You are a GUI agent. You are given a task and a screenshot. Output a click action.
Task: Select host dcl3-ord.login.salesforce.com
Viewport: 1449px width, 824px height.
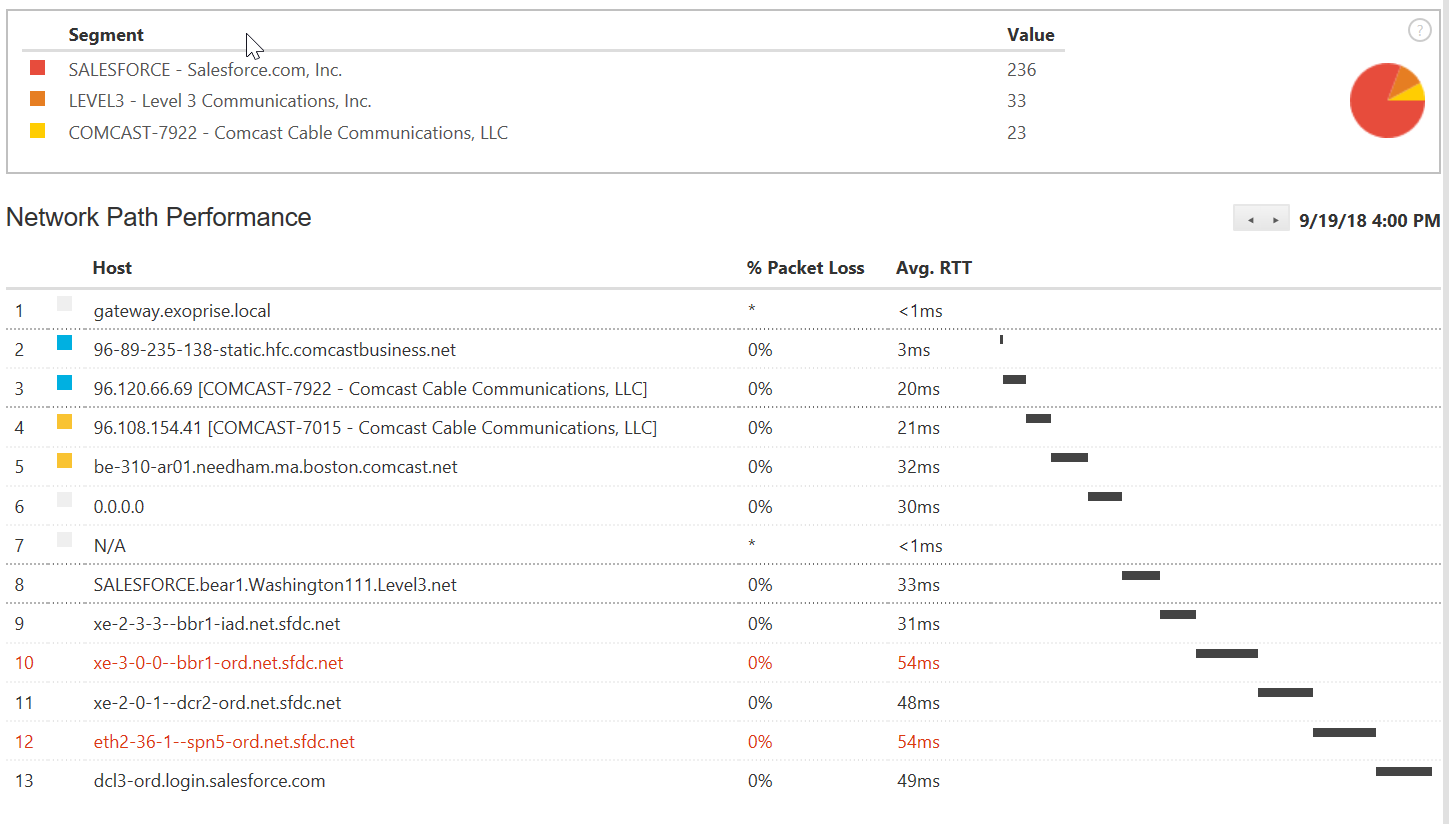(x=209, y=781)
